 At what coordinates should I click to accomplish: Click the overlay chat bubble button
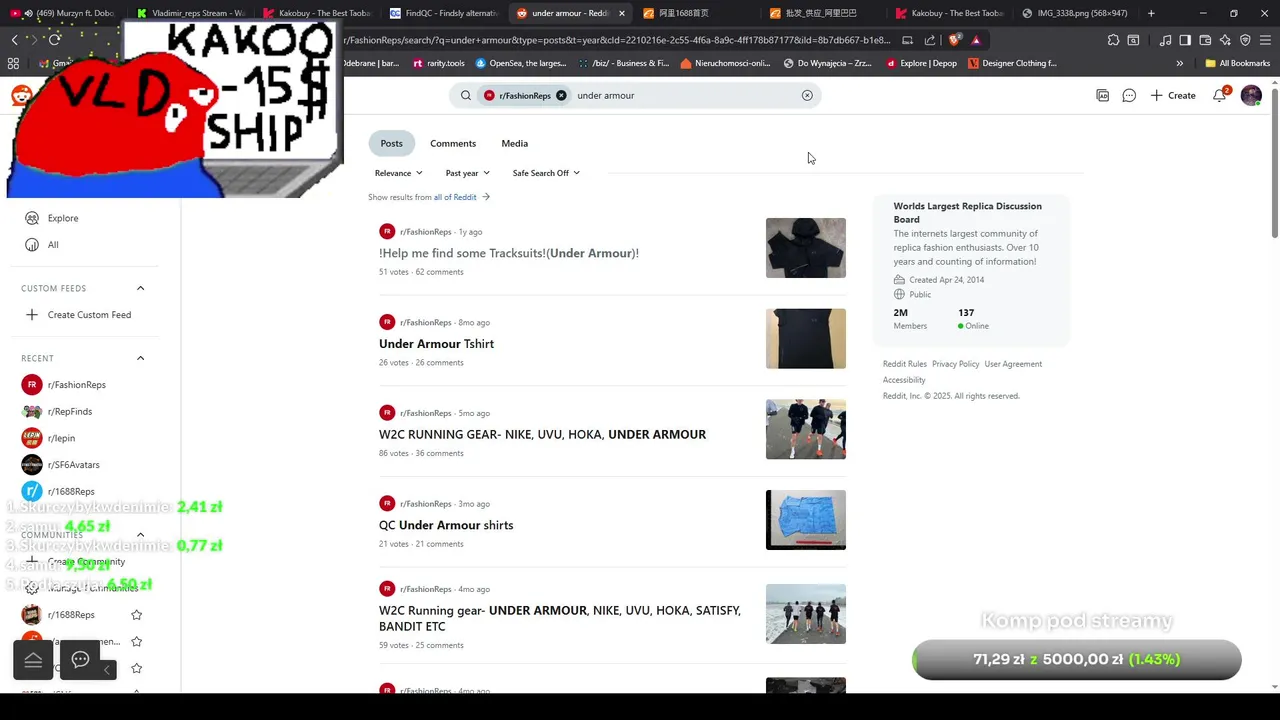click(81, 659)
